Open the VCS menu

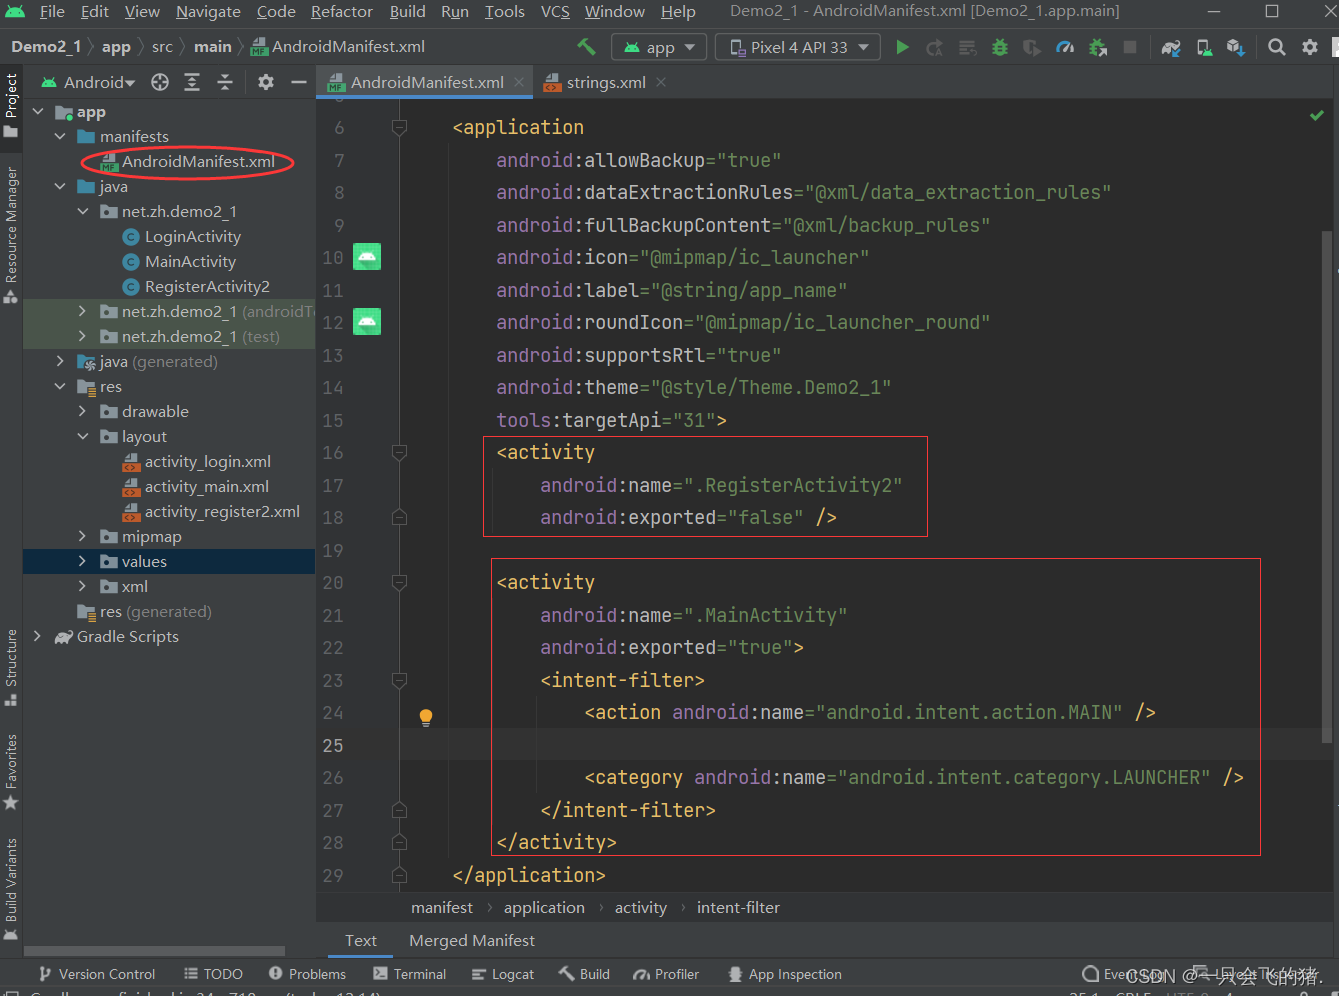coord(555,12)
